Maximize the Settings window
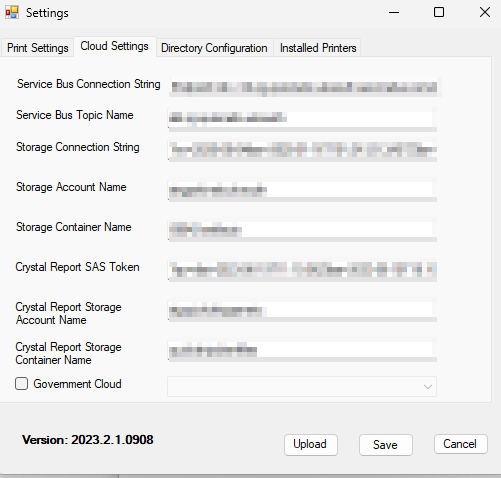501x478 pixels. point(439,13)
